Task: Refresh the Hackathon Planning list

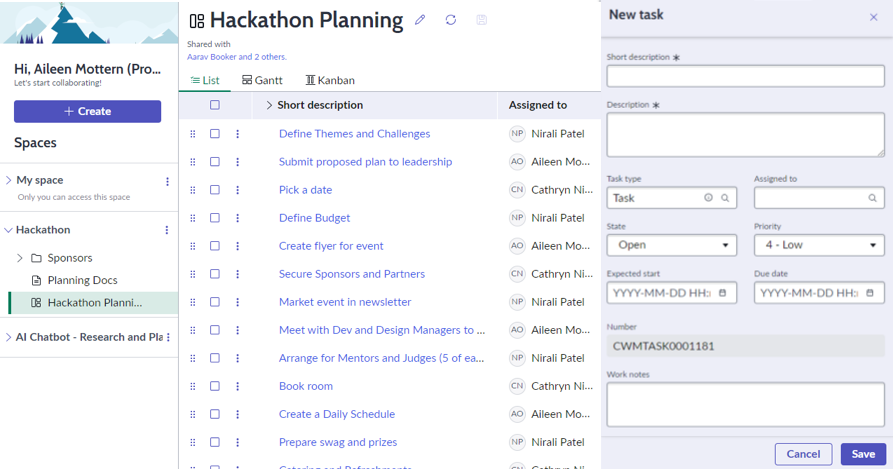Action: coord(450,20)
